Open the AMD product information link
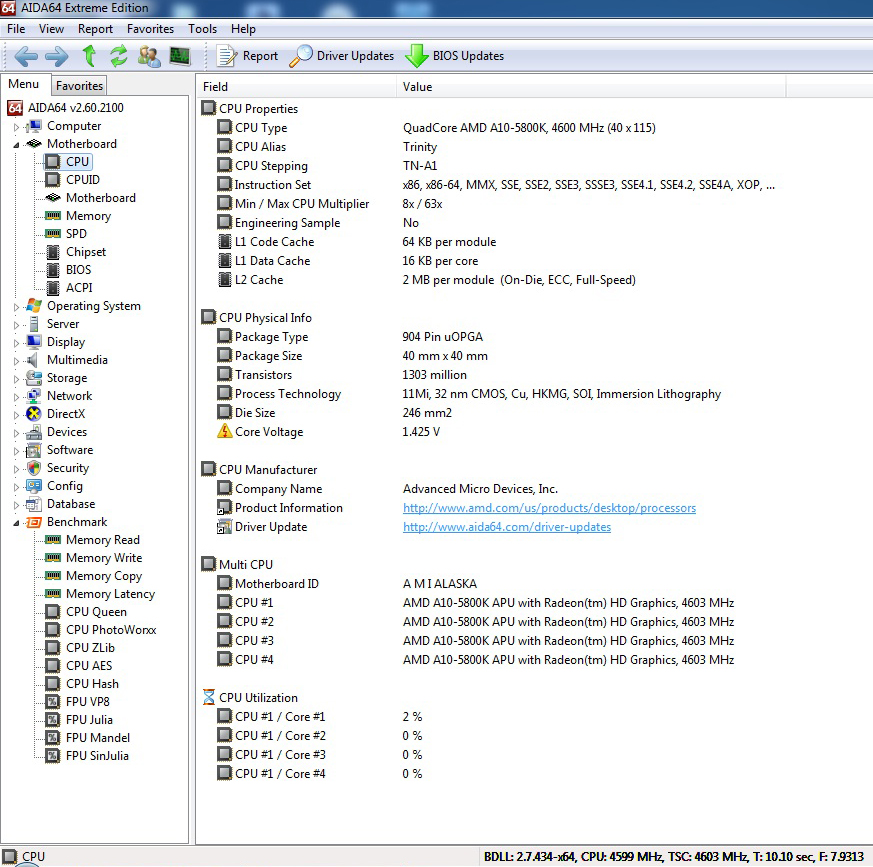This screenshot has height=867, width=873. coord(549,508)
